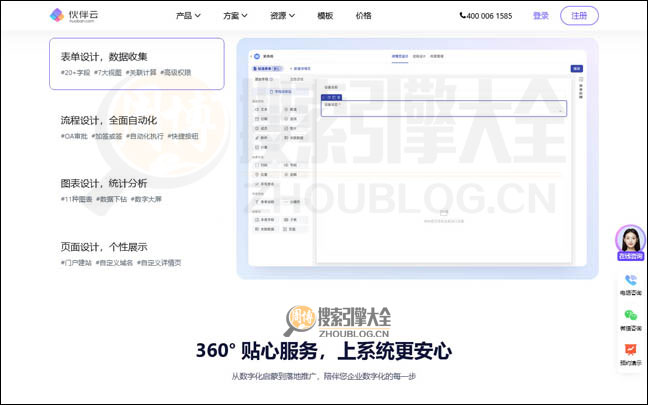Expand the 产品 dropdown menu
Viewport: 648px width, 405px height.
tap(188, 16)
